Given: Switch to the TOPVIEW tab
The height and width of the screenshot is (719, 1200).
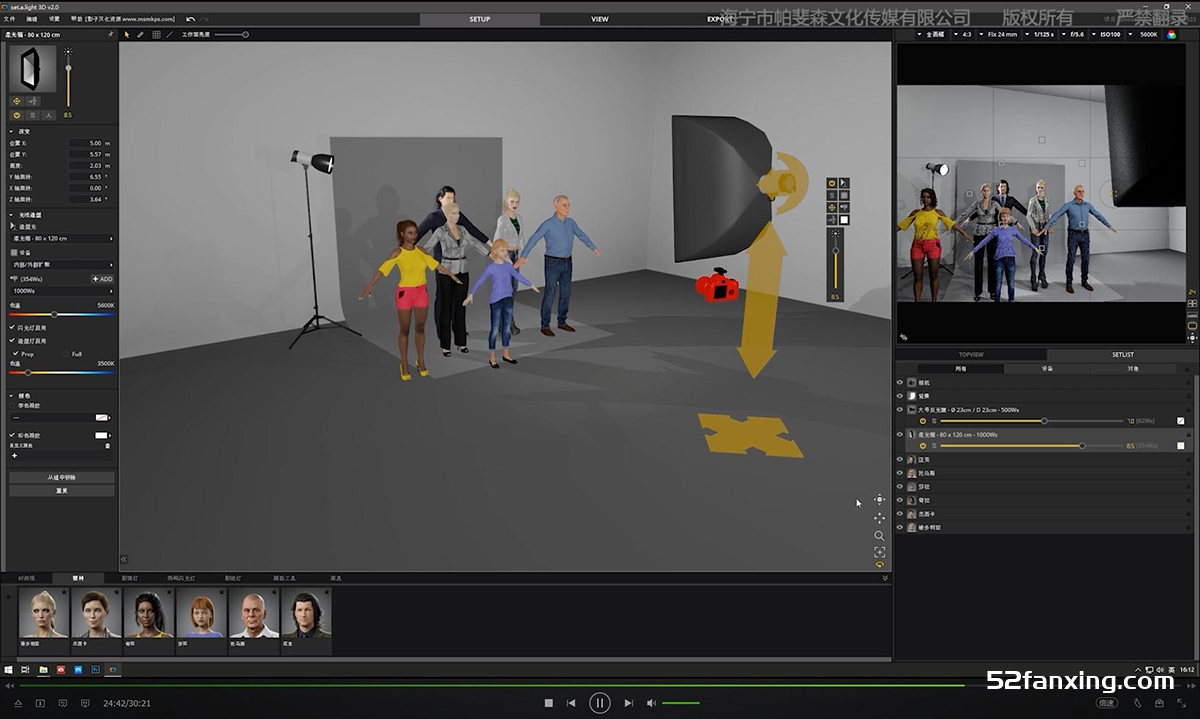Looking at the screenshot, I should click(x=971, y=355).
